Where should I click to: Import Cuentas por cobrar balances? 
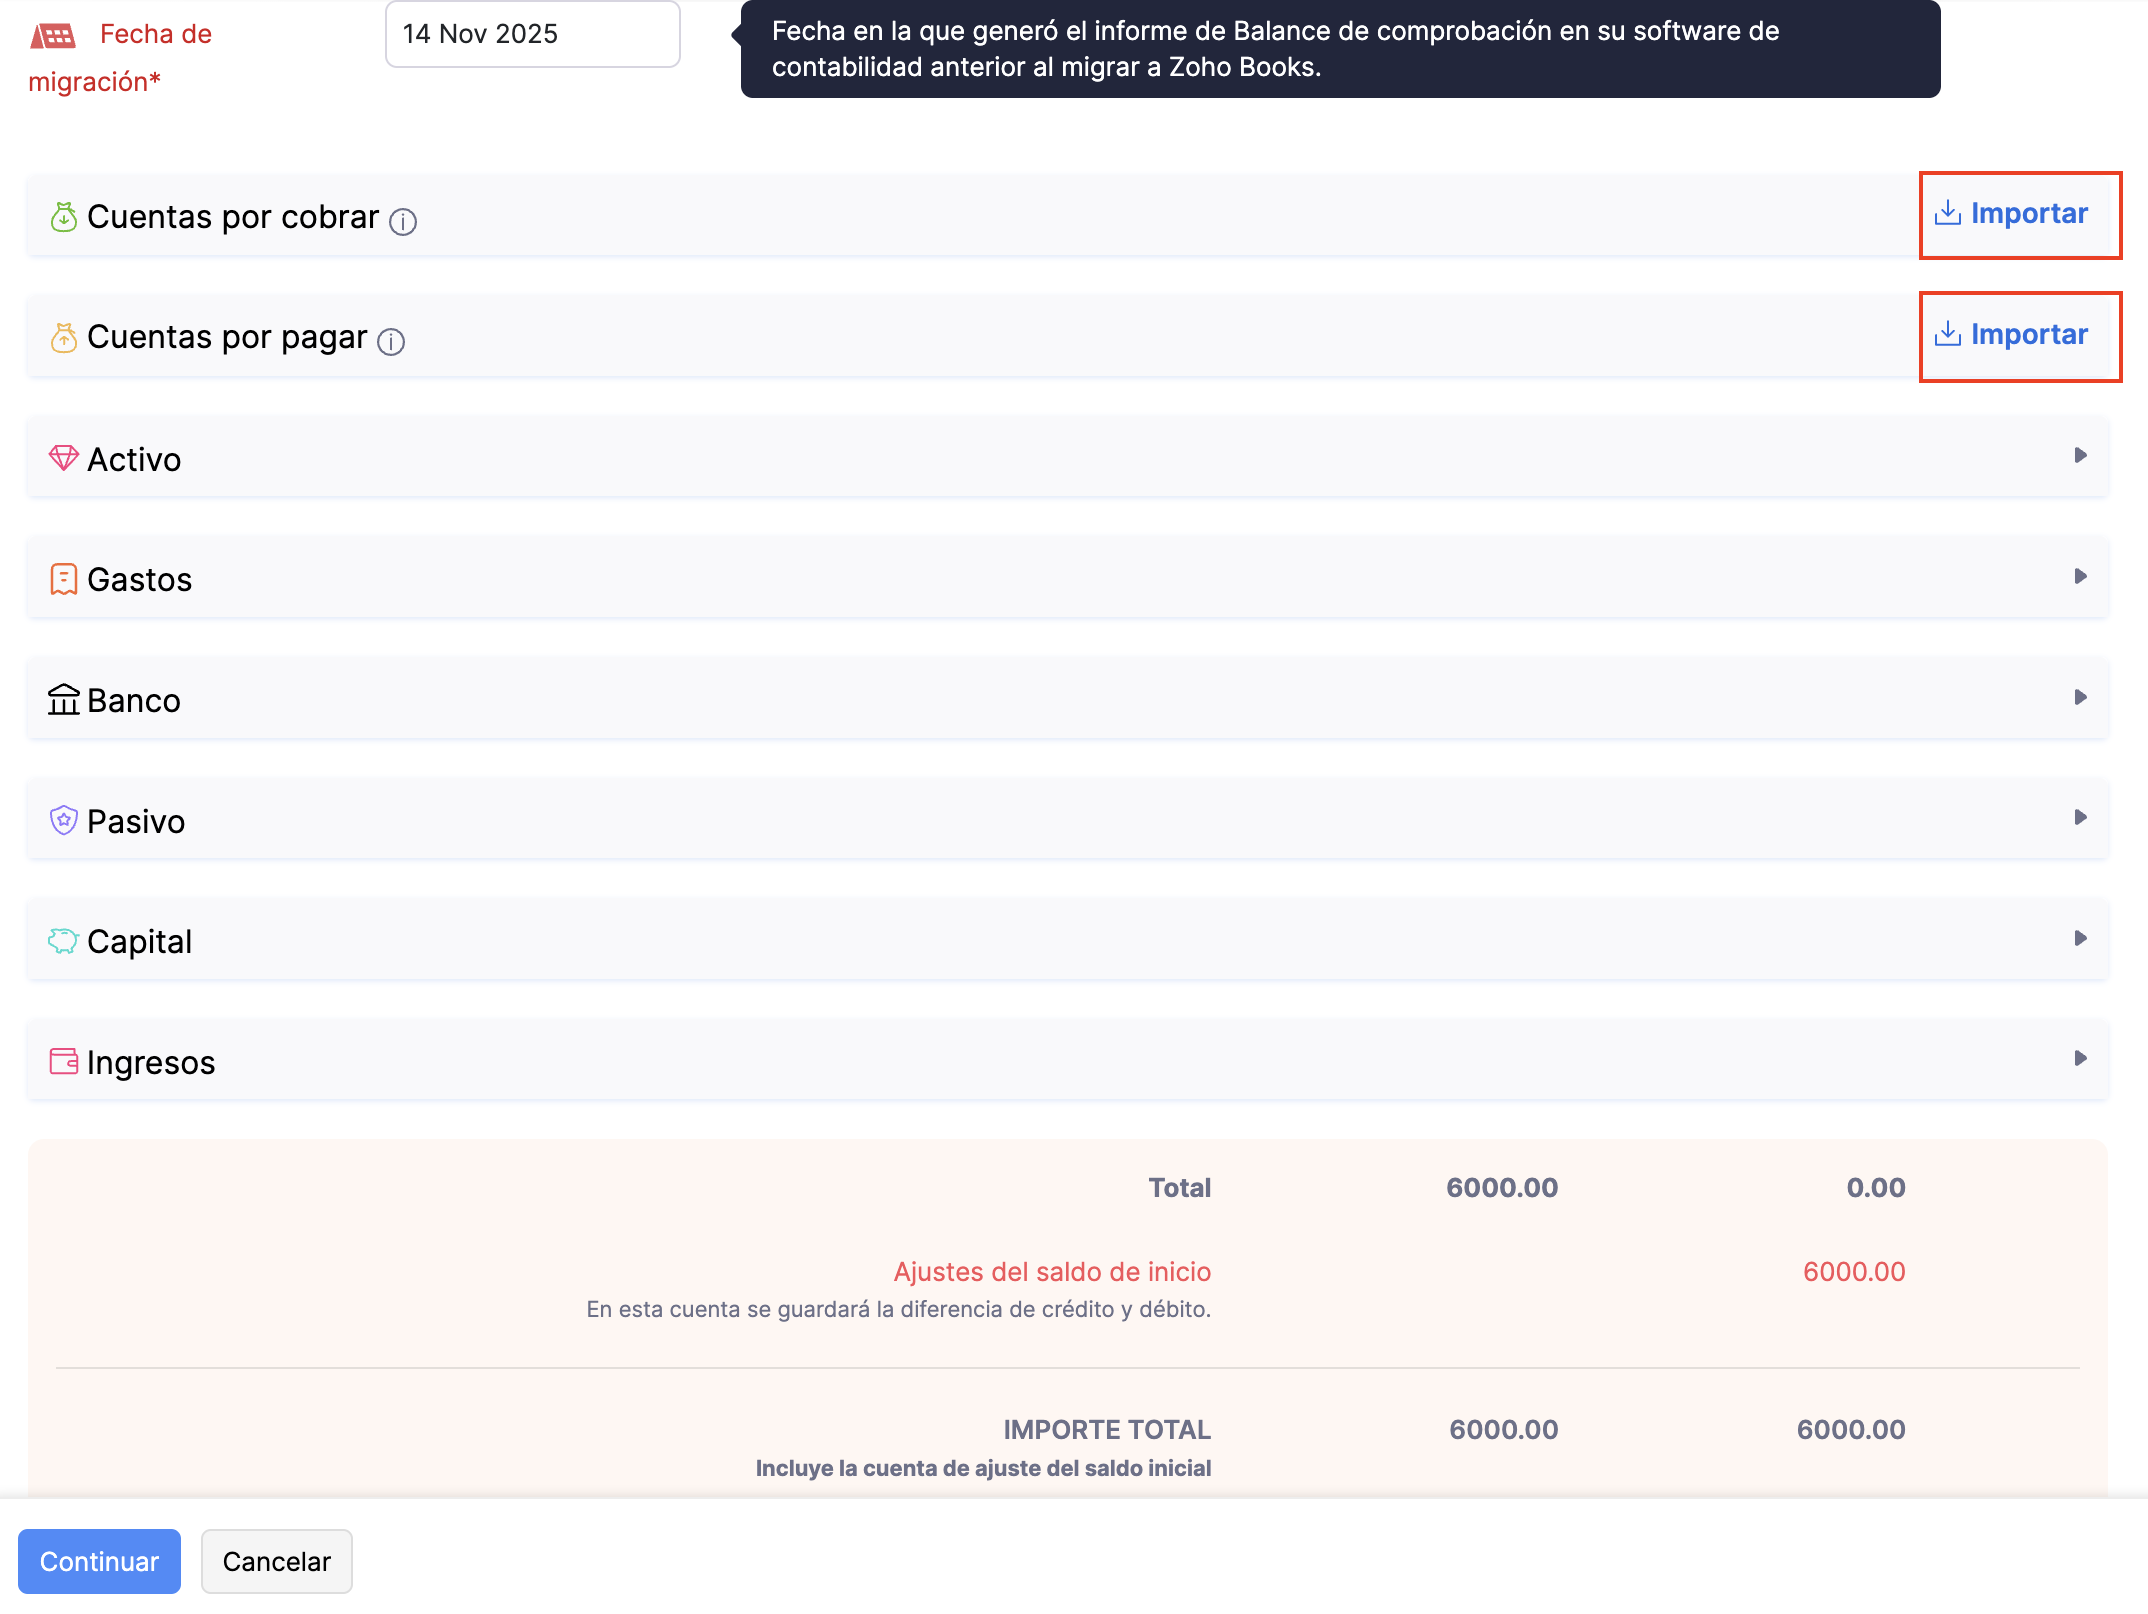point(2012,214)
